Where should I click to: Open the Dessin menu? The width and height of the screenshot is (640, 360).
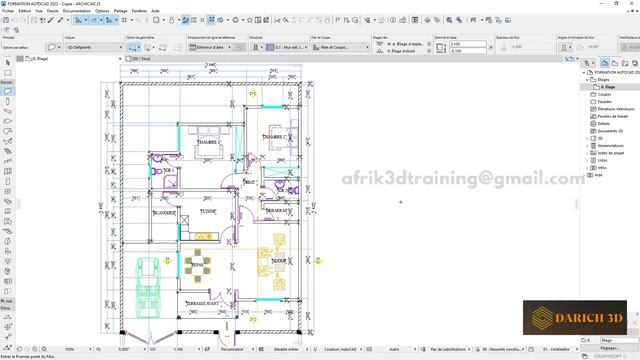(53, 11)
